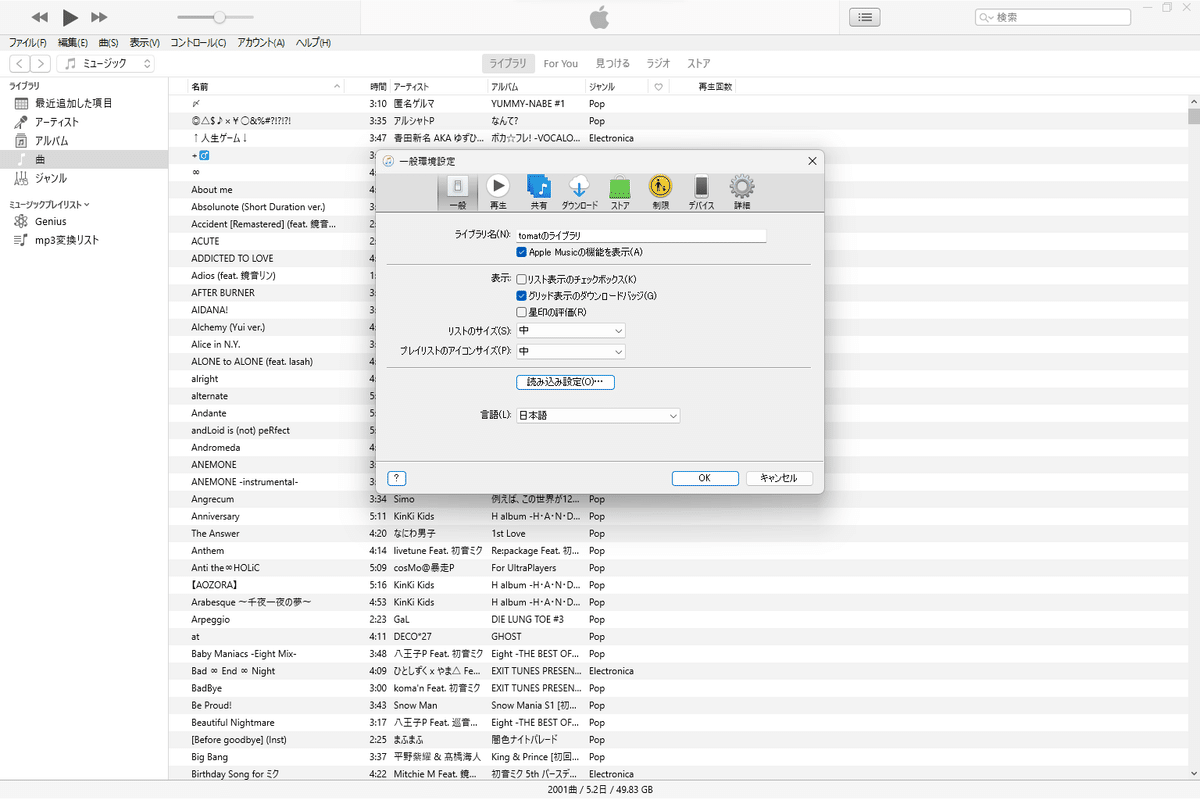
Task: Click the Apple logo in the top display
Action: [x=599, y=17]
